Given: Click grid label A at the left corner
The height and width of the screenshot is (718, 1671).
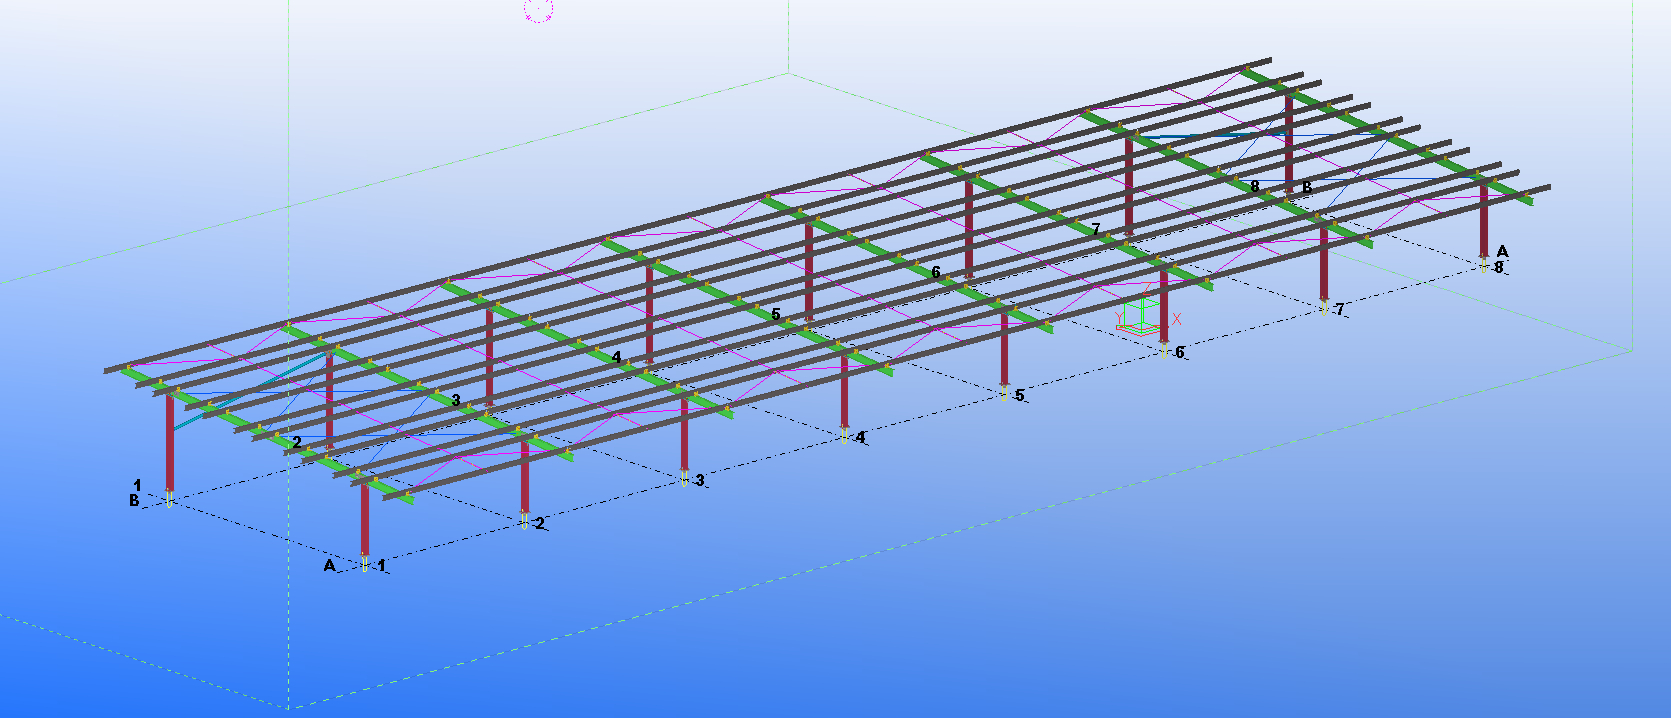Looking at the screenshot, I should [329, 566].
